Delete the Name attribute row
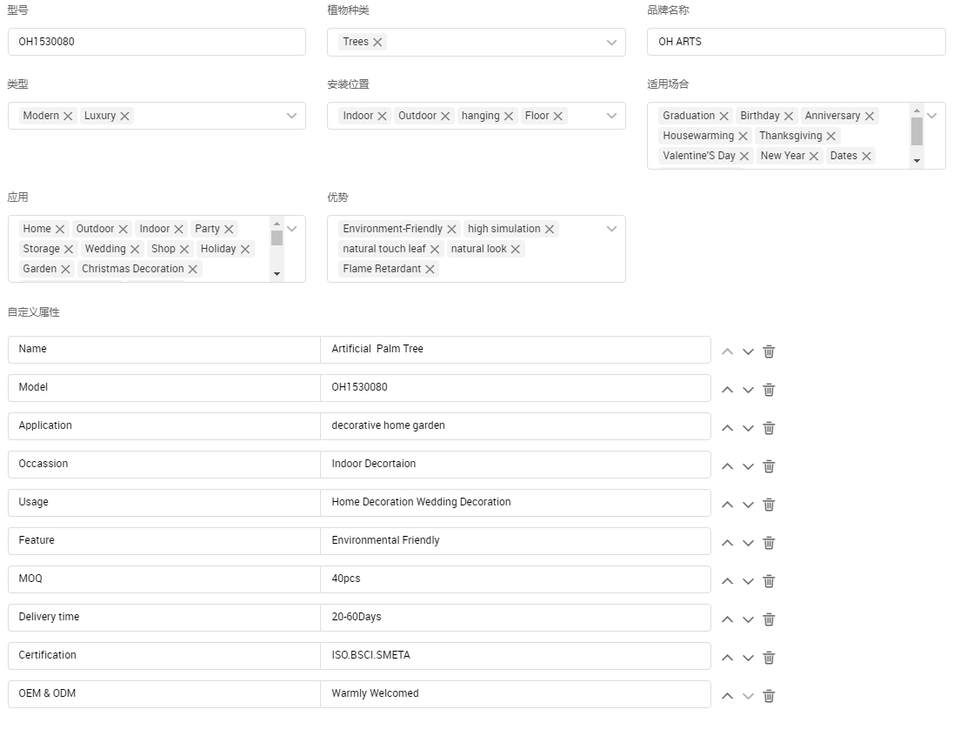Image resolution: width=960 pixels, height=736 pixels. (769, 351)
